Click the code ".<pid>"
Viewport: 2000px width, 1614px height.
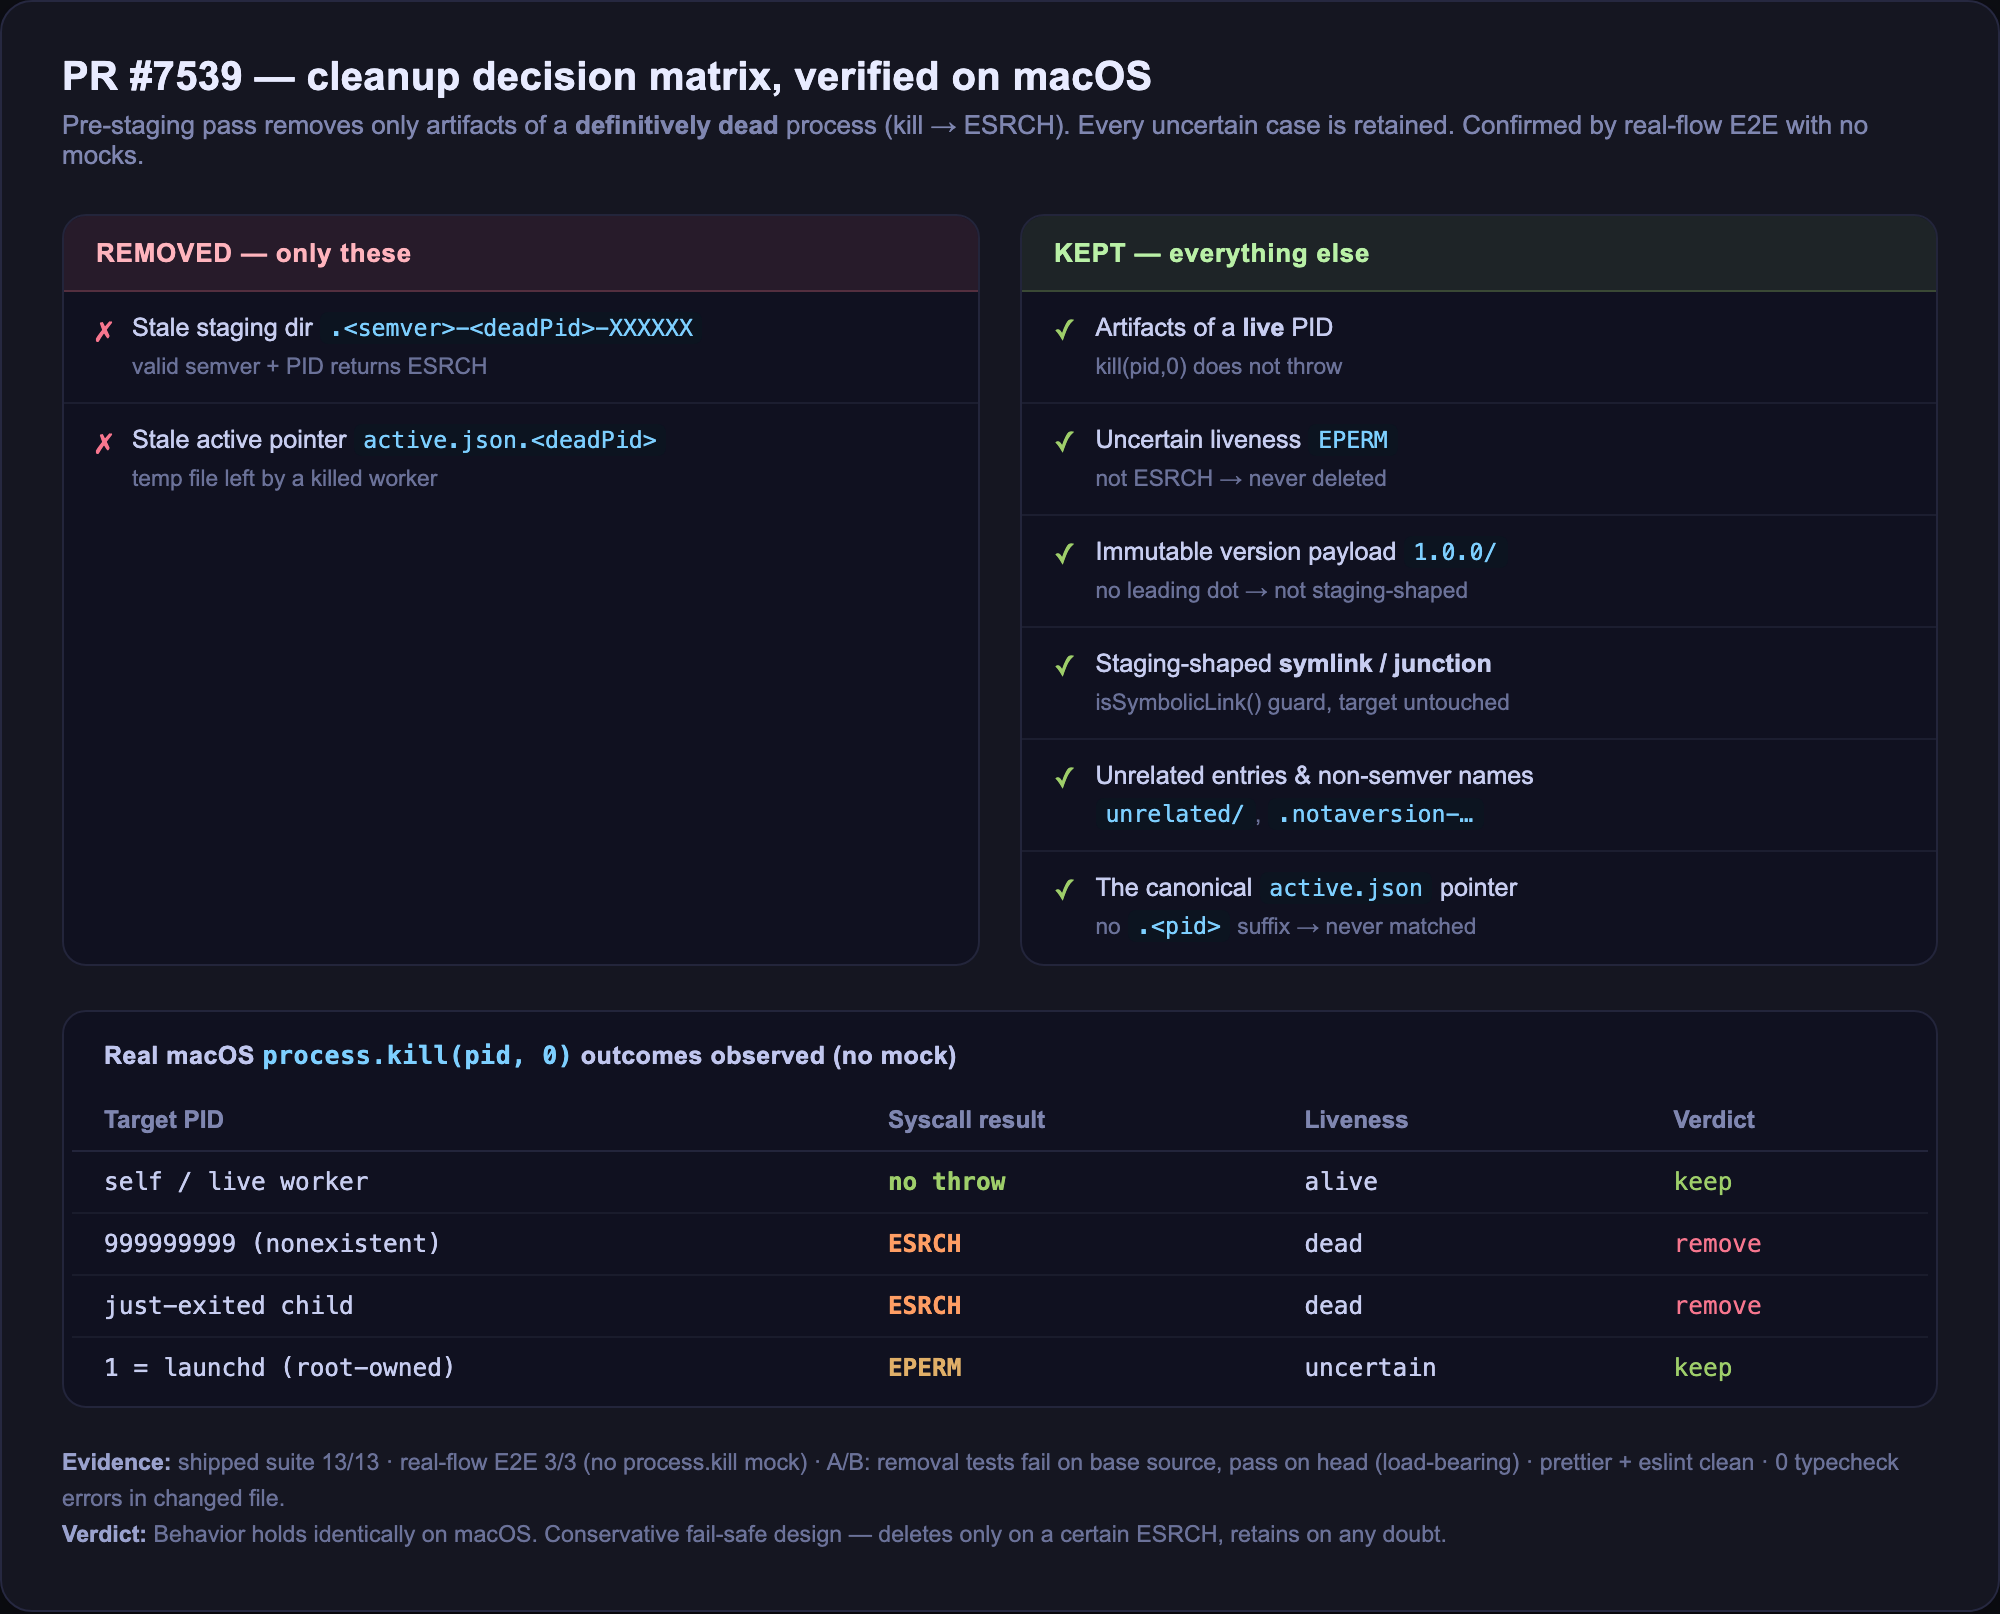click(1179, 926)
